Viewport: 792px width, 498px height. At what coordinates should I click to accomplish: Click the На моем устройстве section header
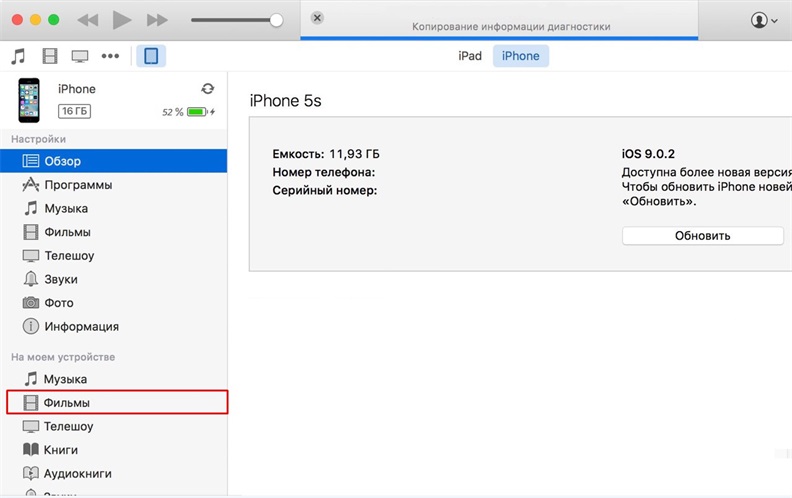tap(63, 357)
